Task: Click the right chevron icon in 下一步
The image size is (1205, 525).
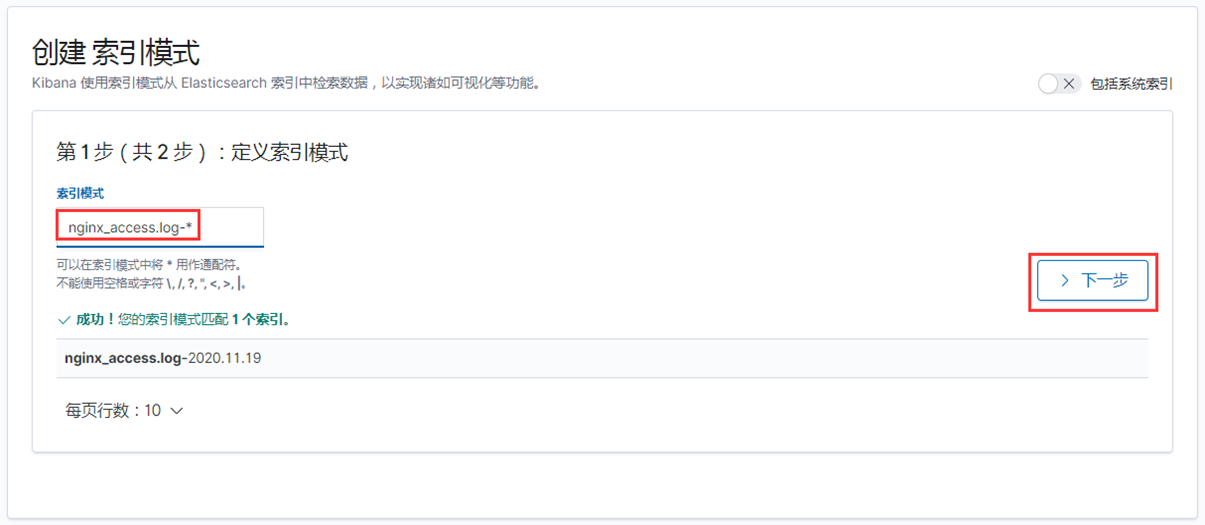Action: coord(1065,281)
